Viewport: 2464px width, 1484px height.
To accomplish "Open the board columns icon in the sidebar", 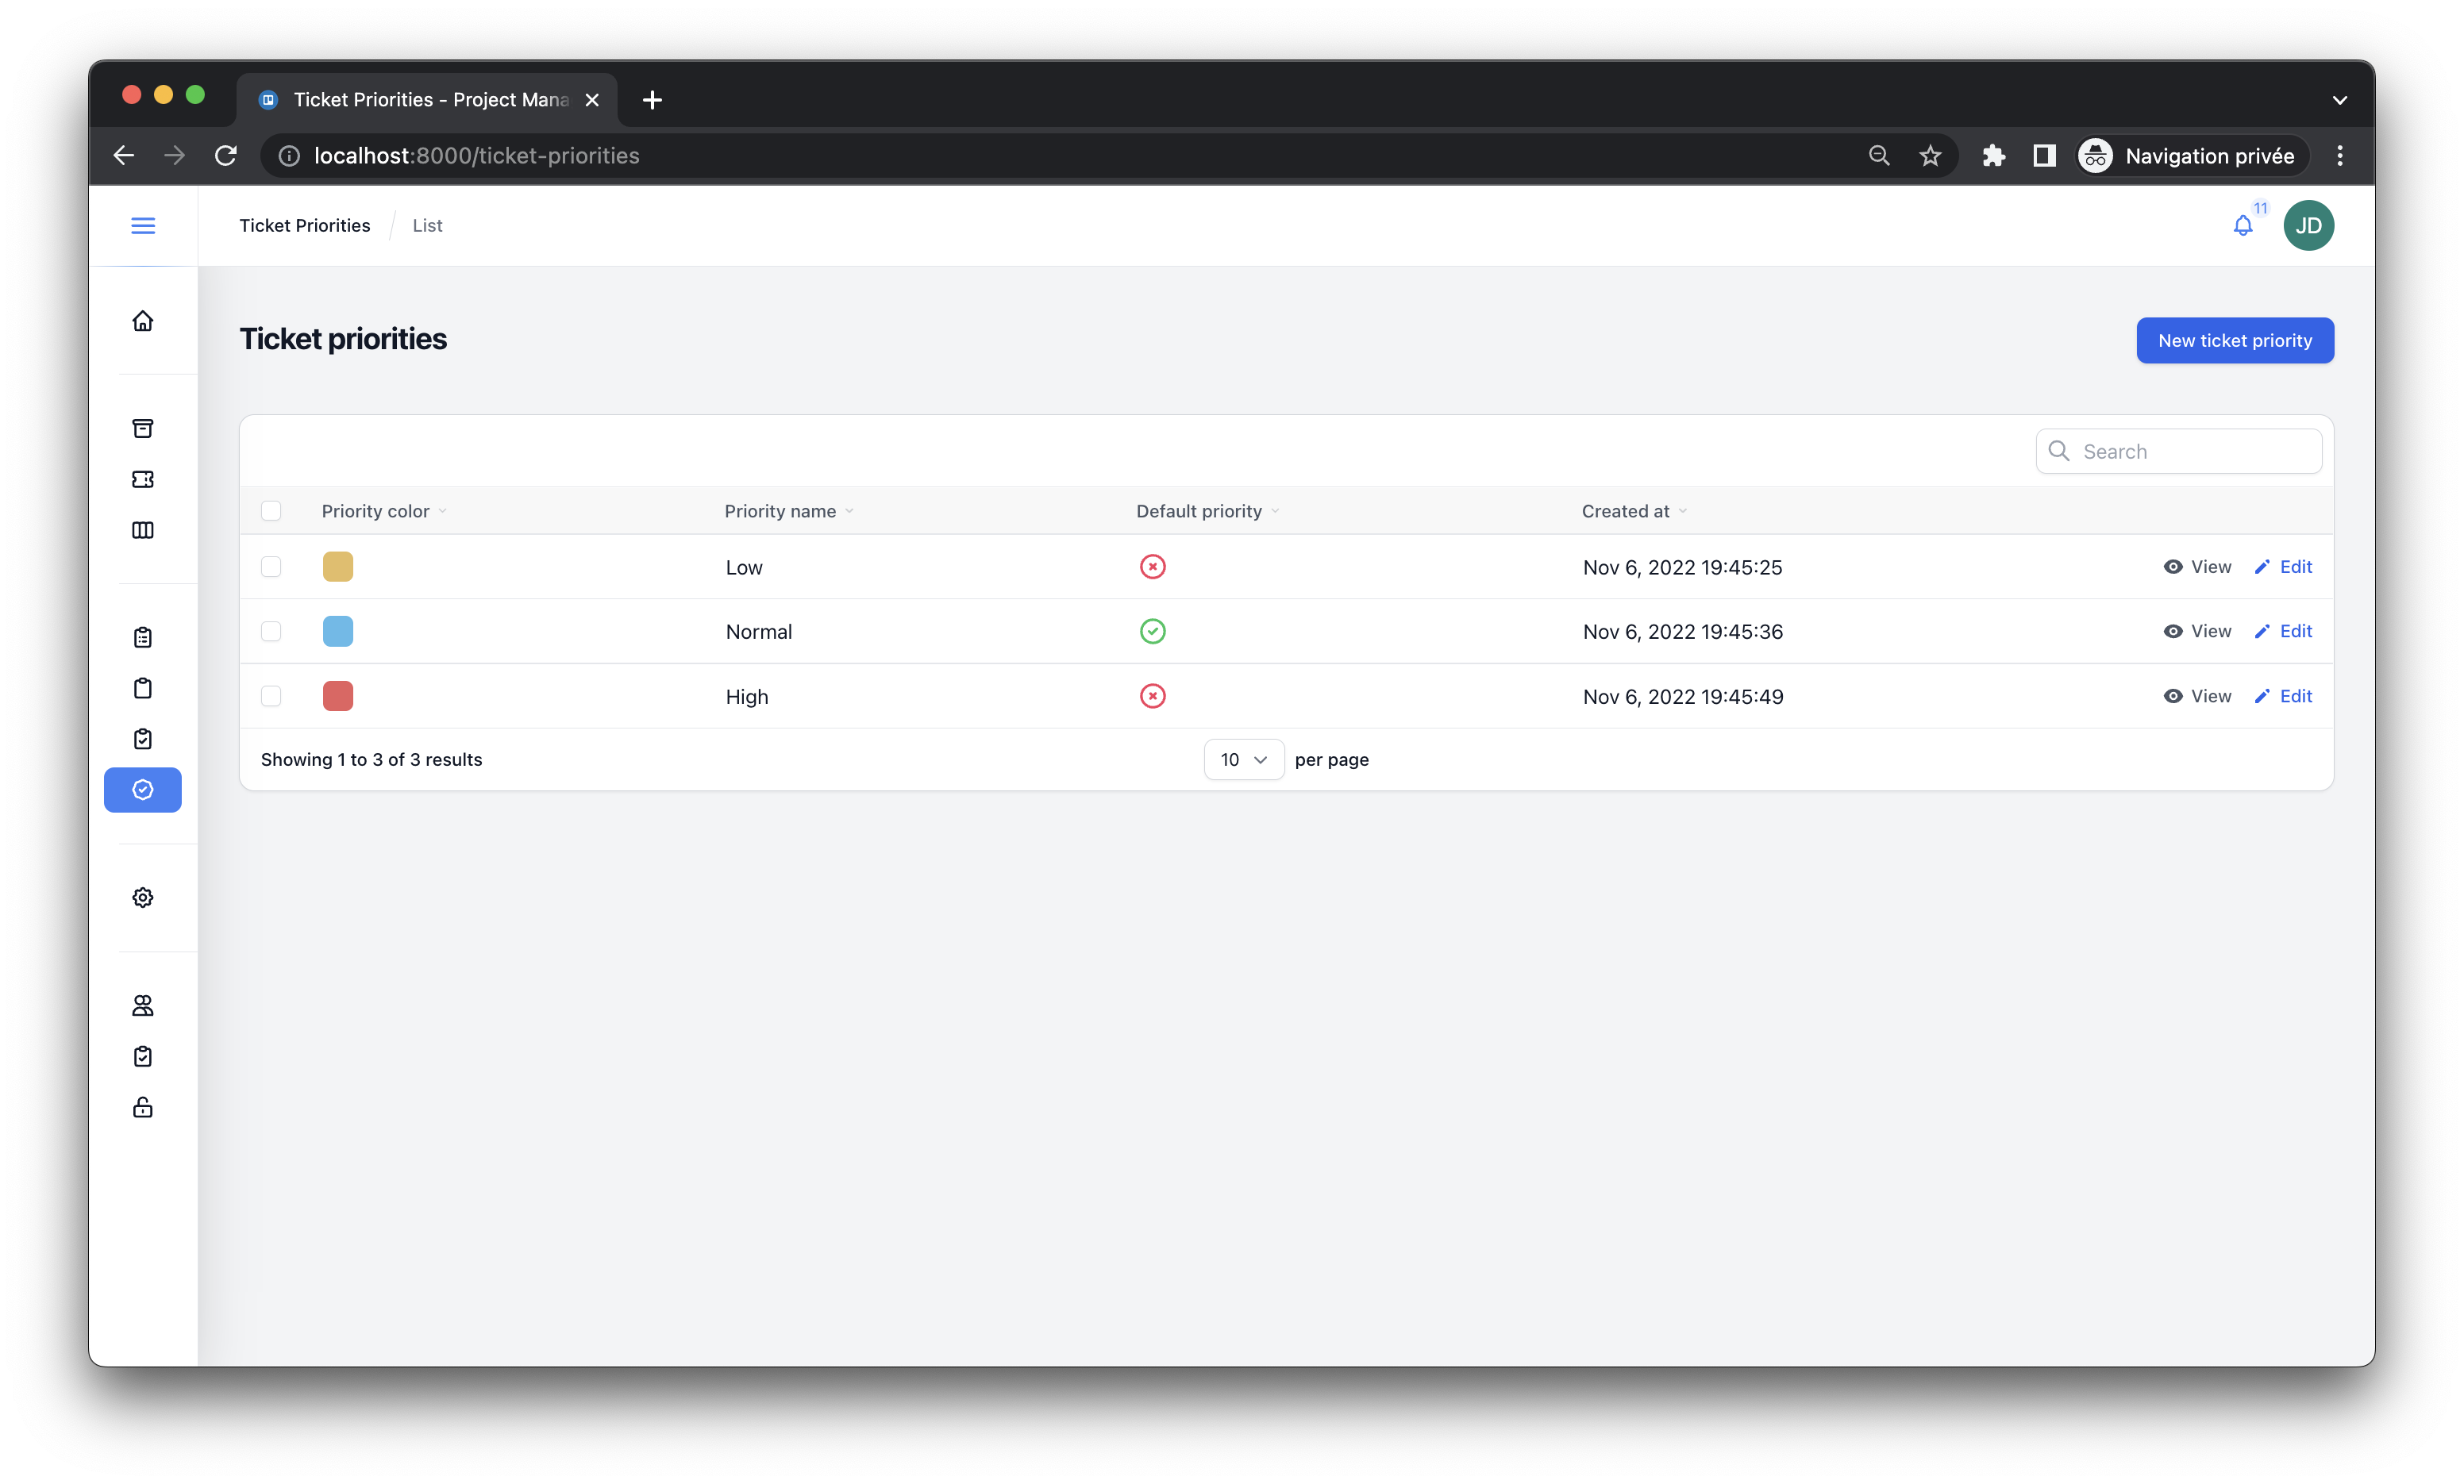I will [143, 530].
